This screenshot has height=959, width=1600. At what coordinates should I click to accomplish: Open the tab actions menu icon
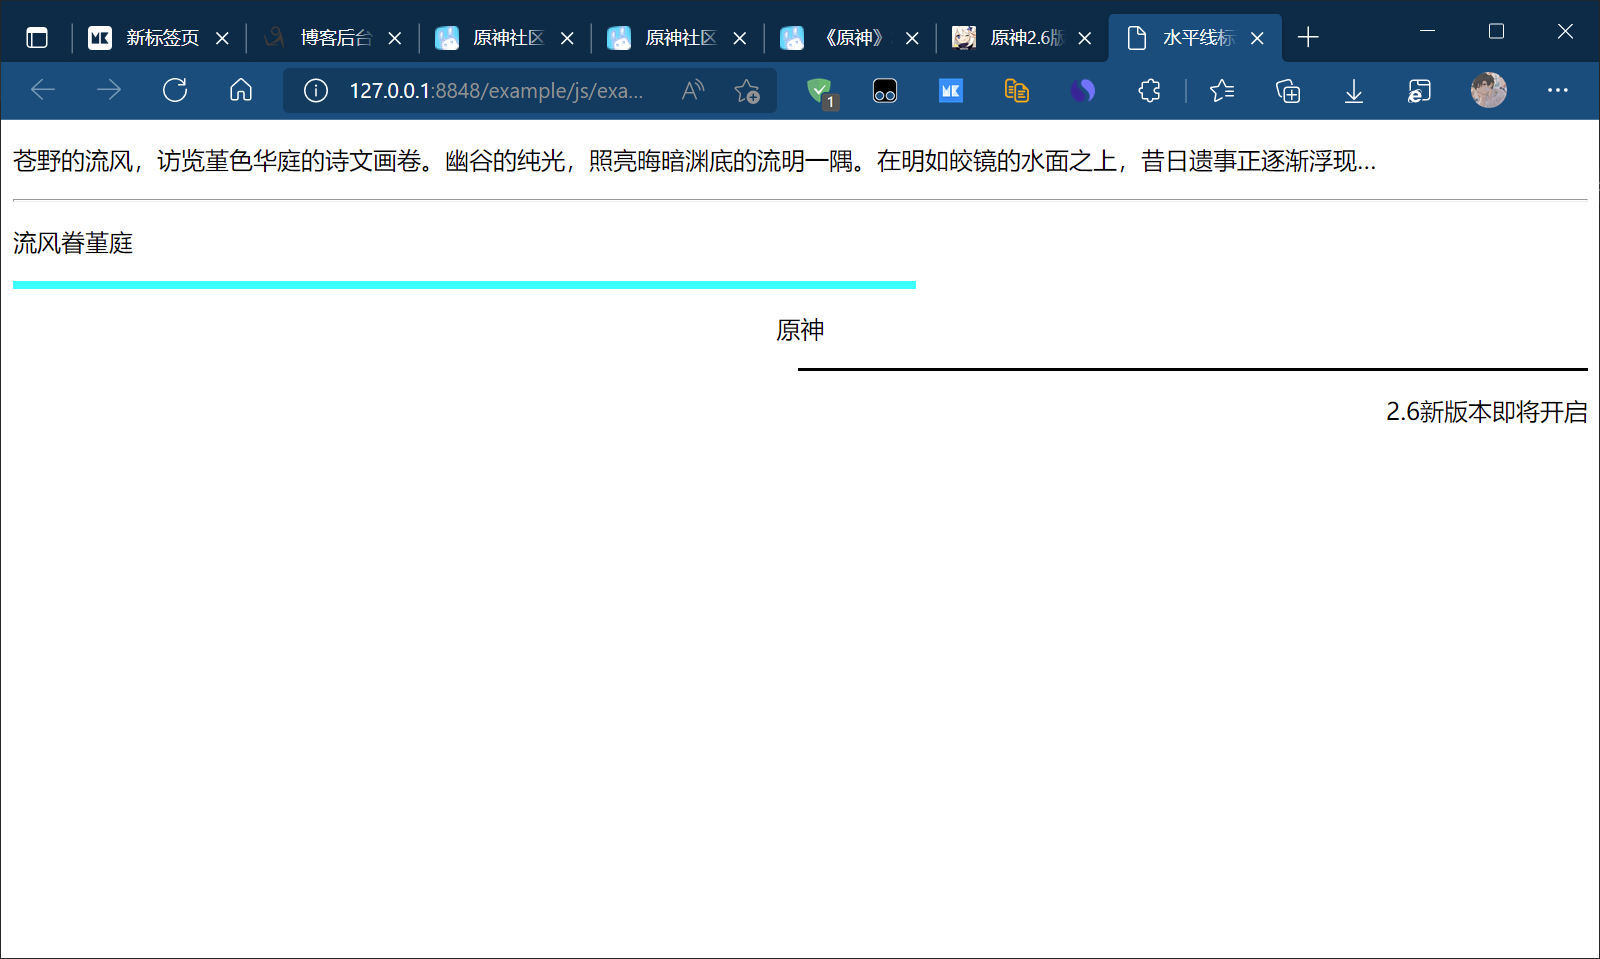37,38
